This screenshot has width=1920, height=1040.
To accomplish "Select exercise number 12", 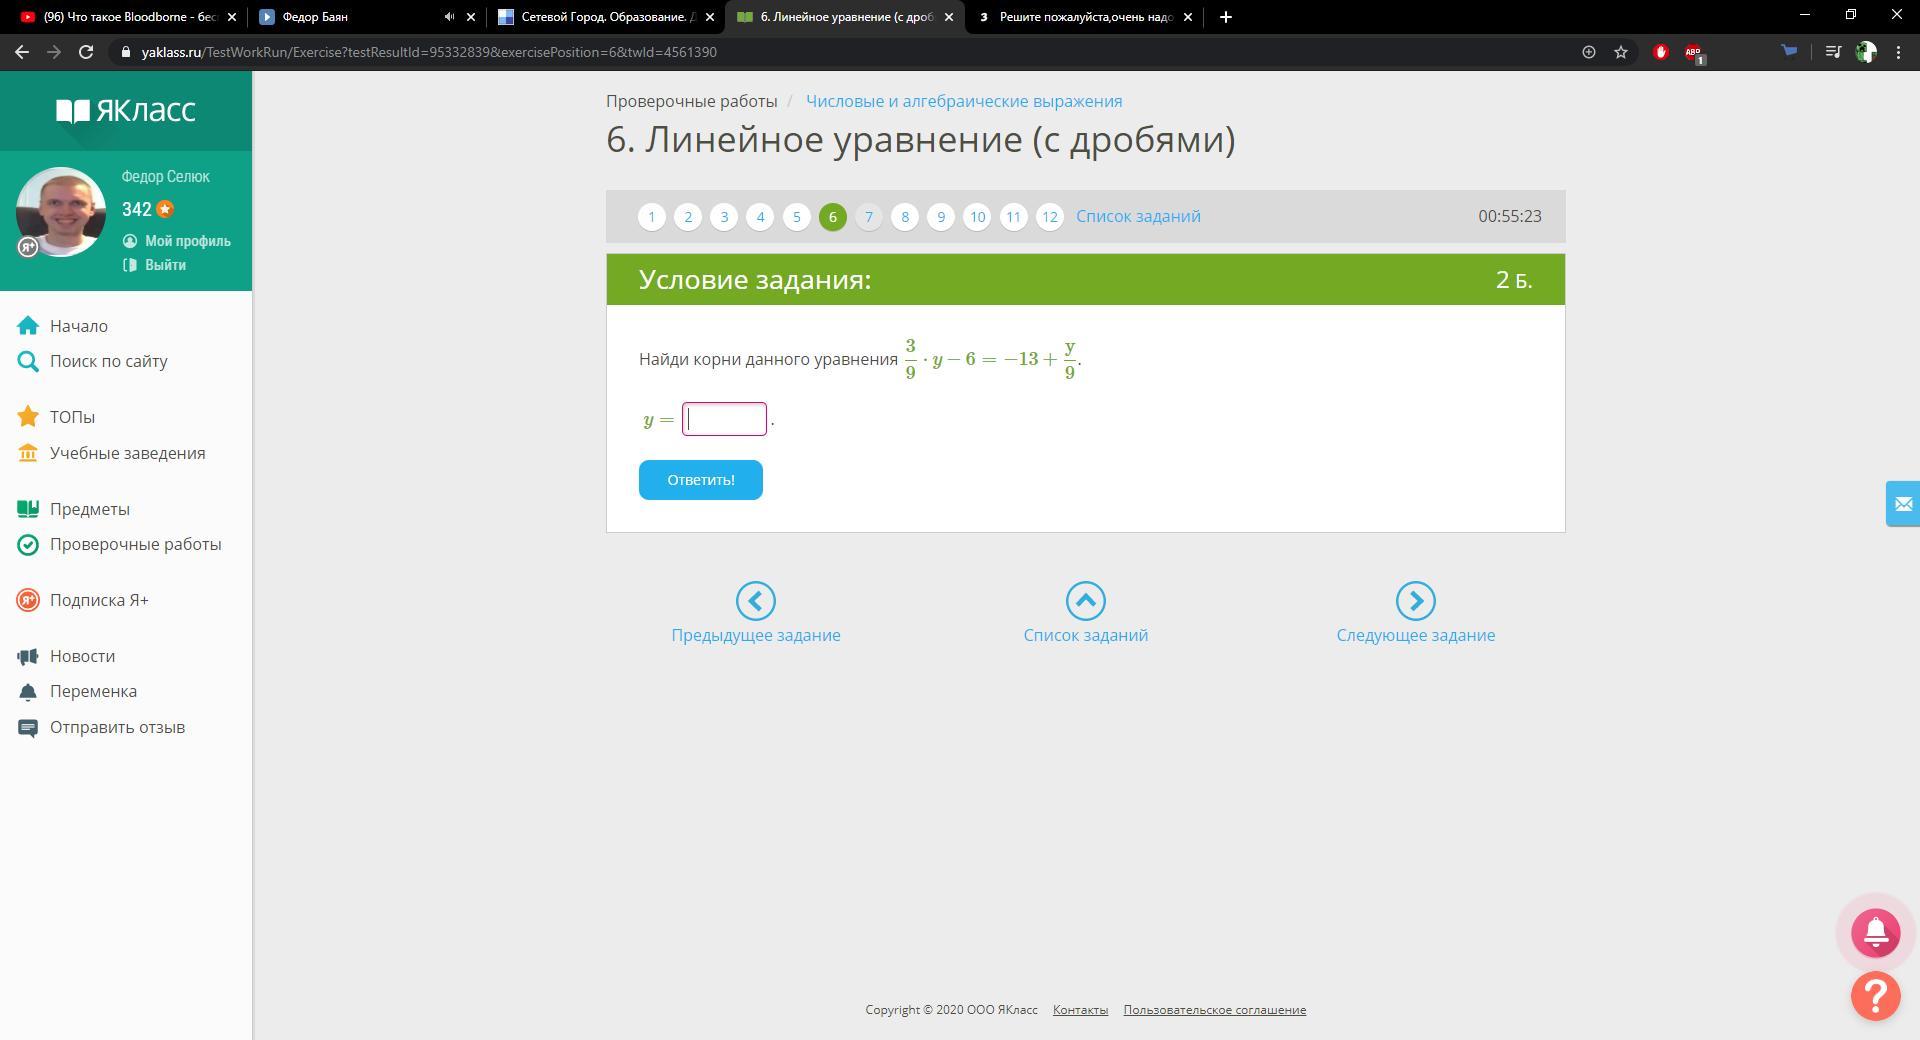I will (1049, 217).
